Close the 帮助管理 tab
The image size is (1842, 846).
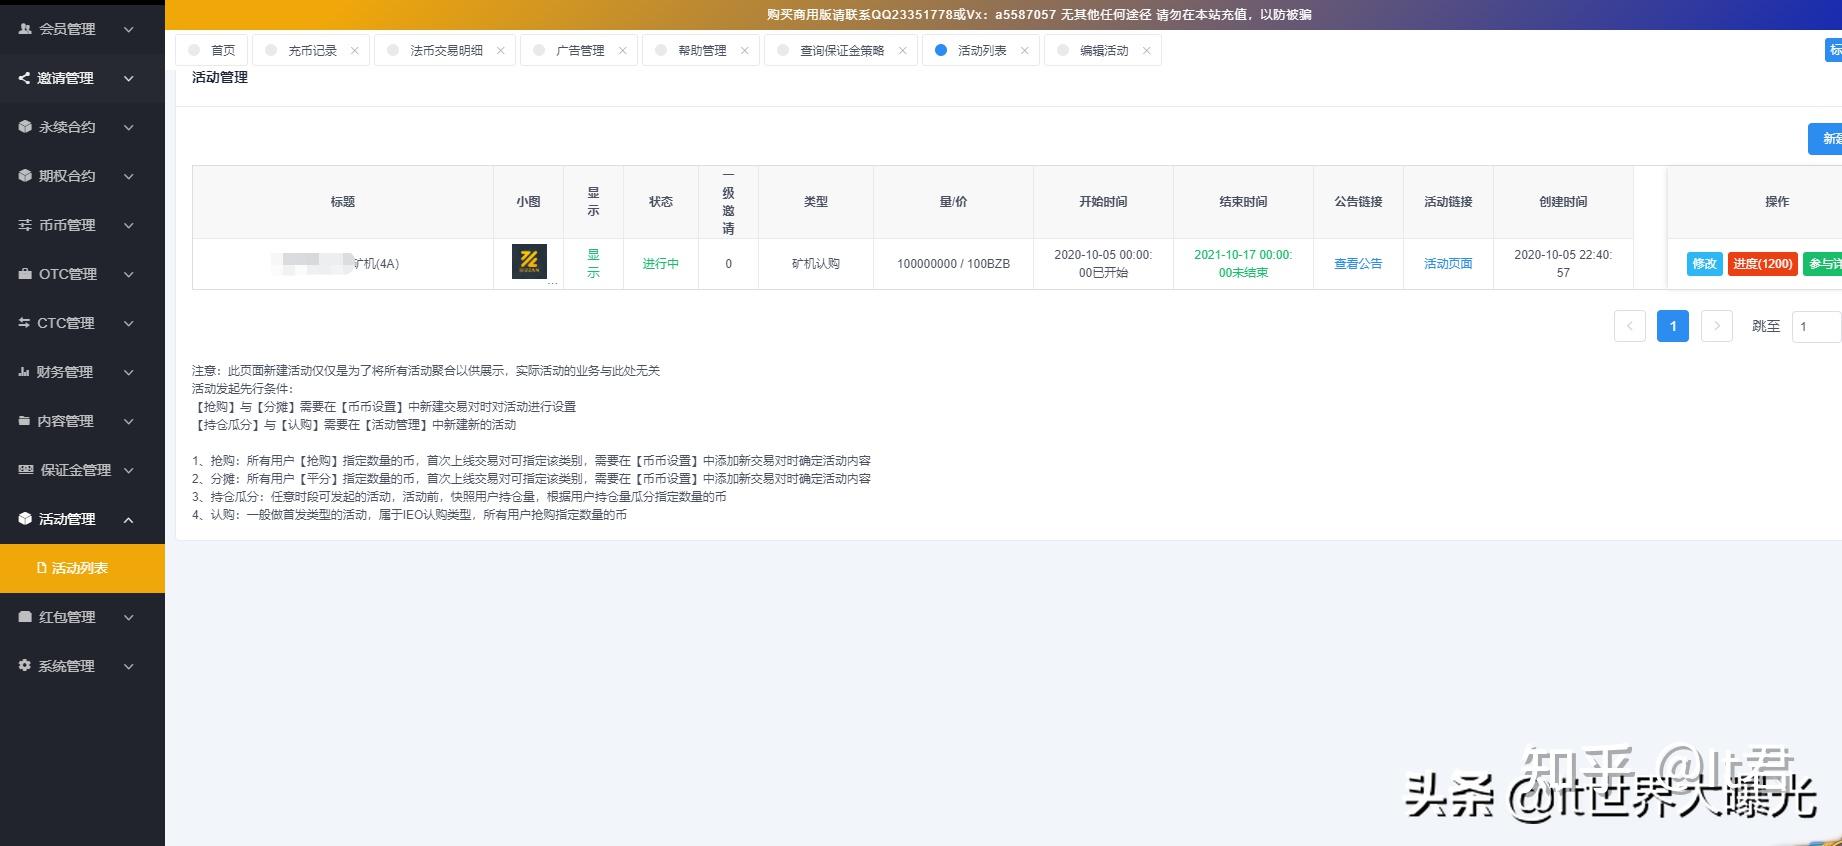click(x=744, y=51)
